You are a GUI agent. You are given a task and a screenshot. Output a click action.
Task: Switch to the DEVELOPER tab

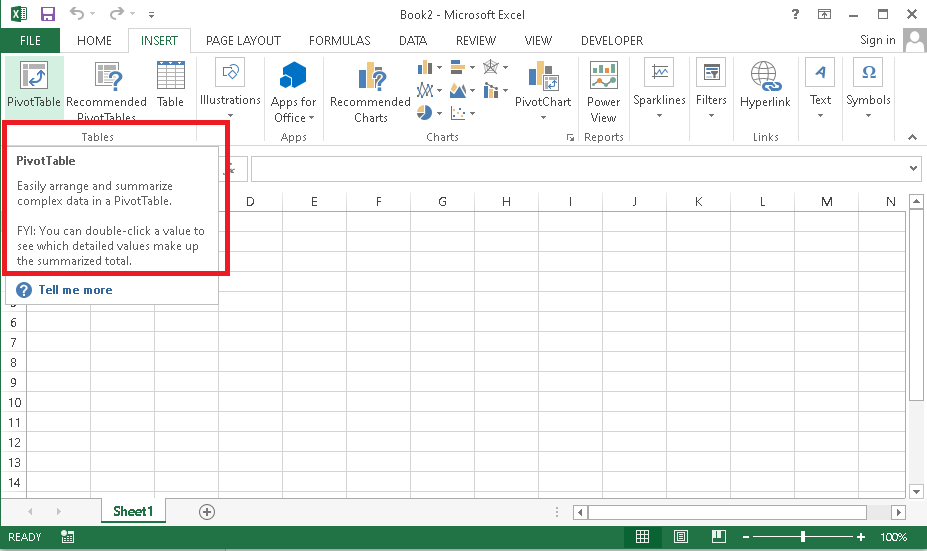612,40
